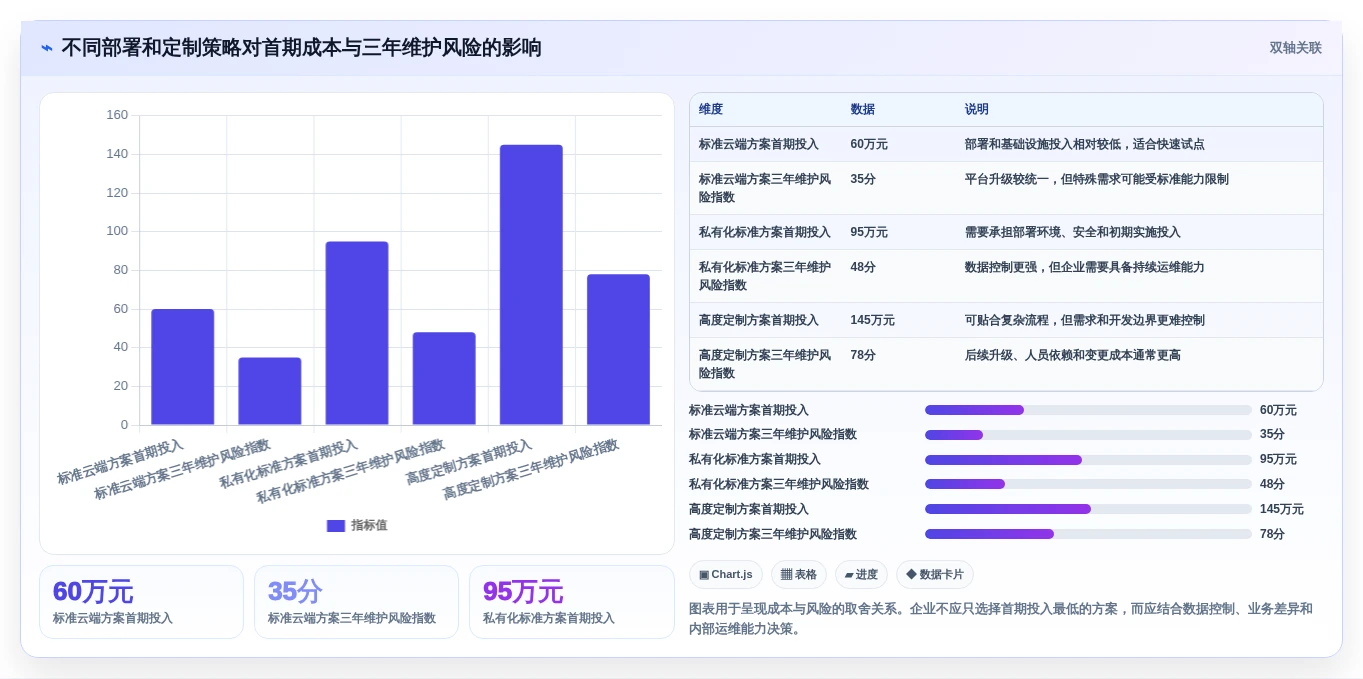Click the y-axis label 100
The width and height of the screenshot is (1363, 679).
(x=117, y=231)
